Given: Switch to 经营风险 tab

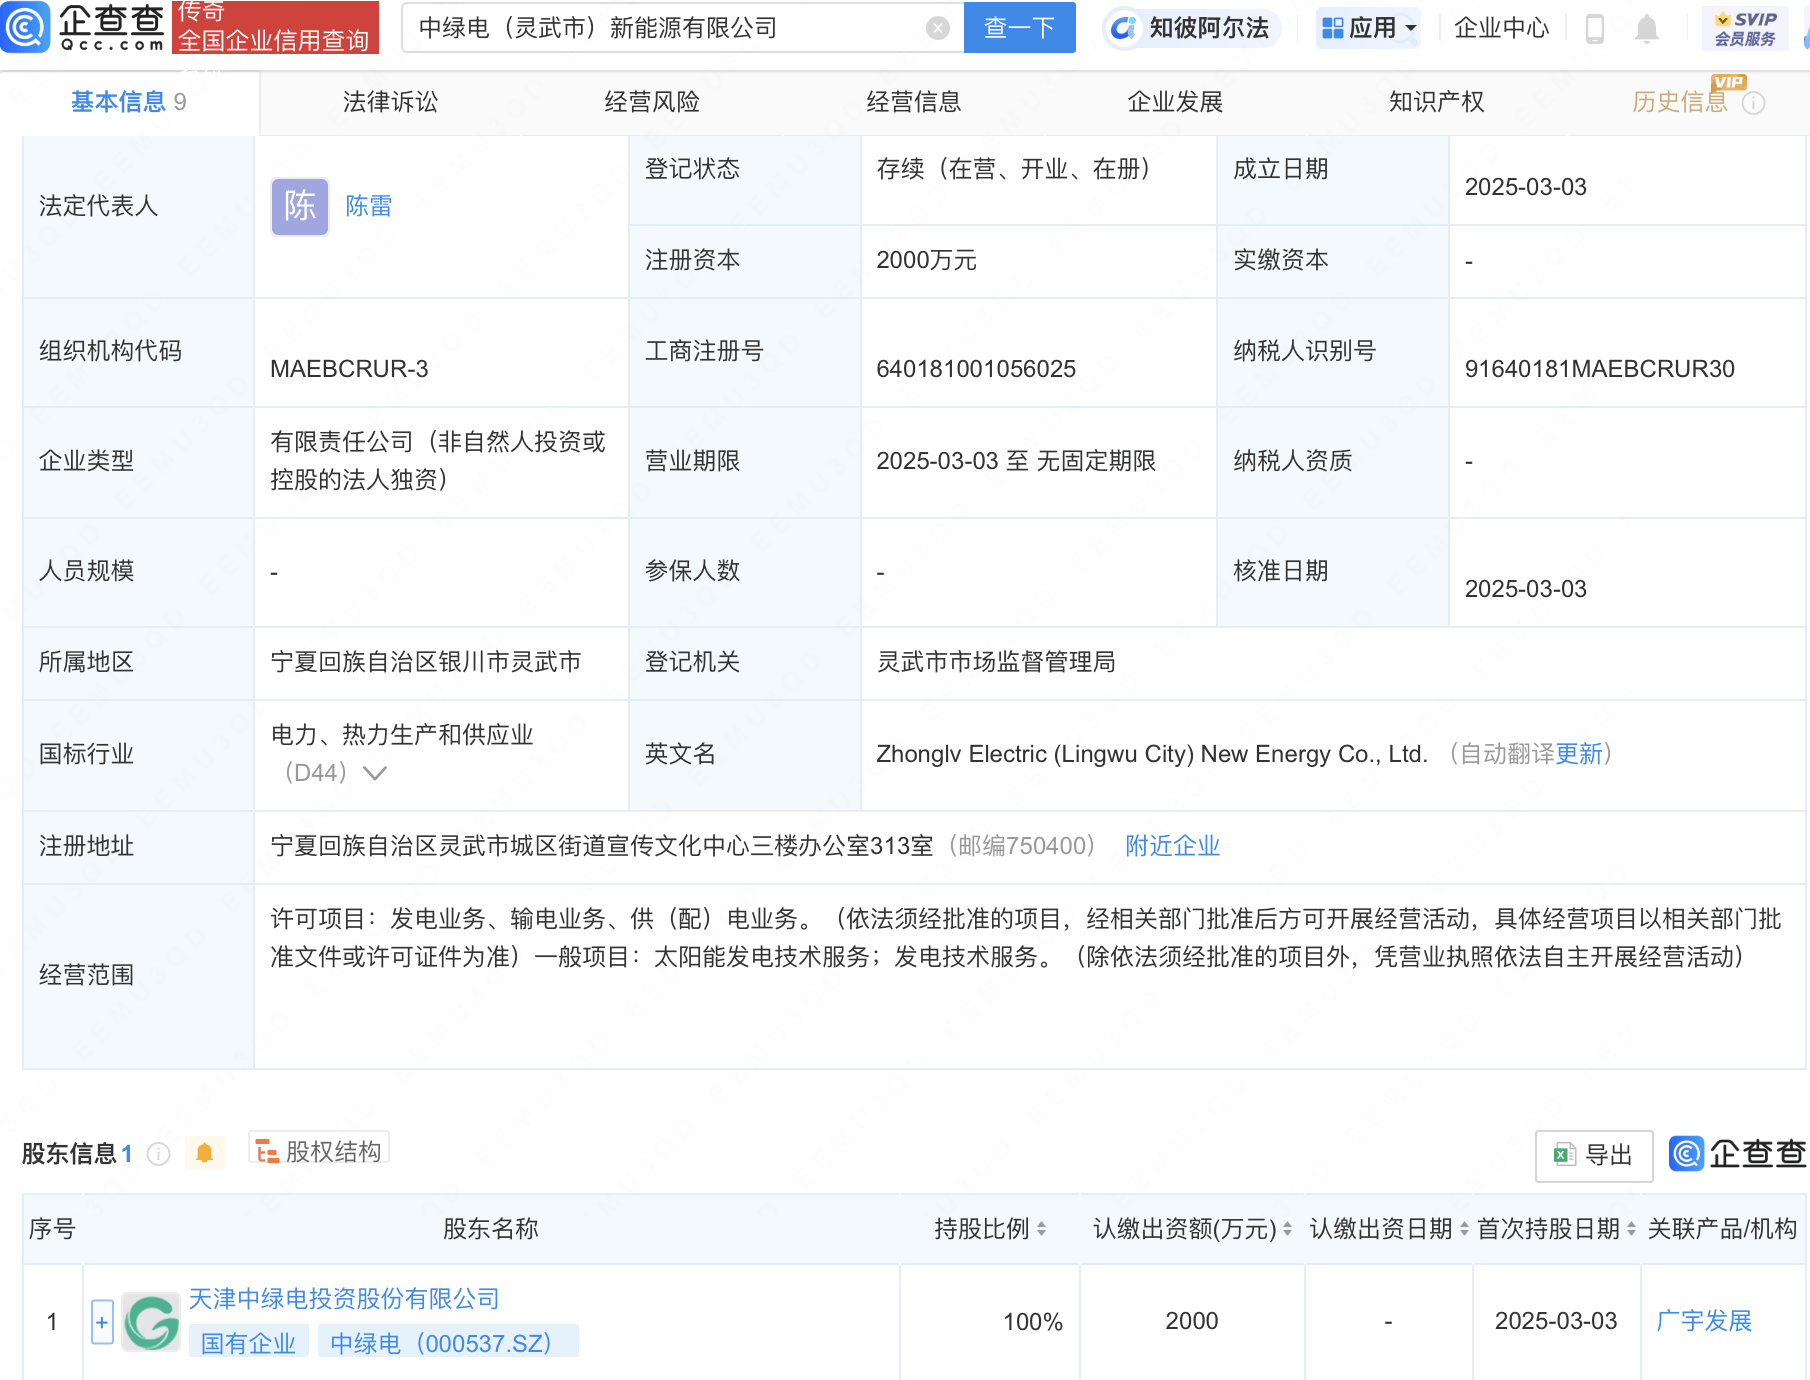Looking at the screenshot, I should point(652,102).
